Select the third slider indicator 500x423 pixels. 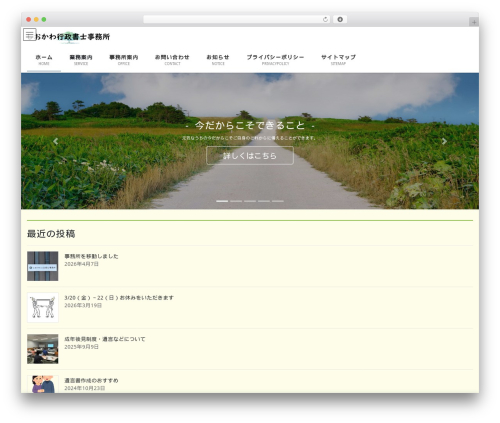[250, 201]
